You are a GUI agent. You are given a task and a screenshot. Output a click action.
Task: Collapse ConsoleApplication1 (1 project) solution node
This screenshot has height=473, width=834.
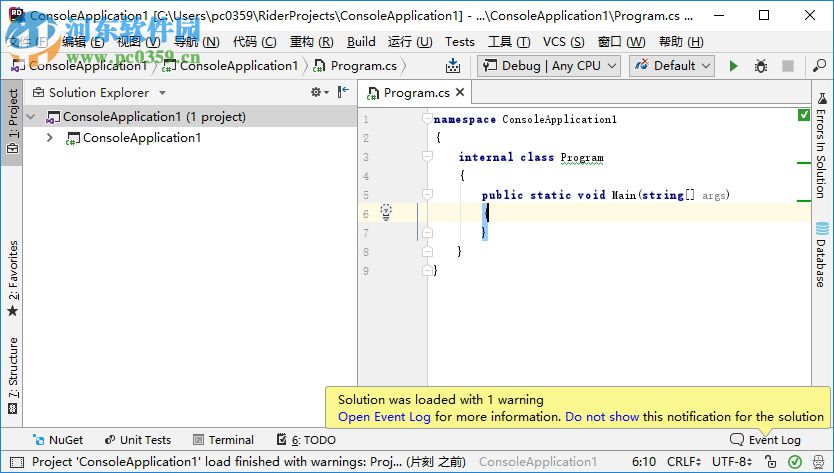coord(31,117)
